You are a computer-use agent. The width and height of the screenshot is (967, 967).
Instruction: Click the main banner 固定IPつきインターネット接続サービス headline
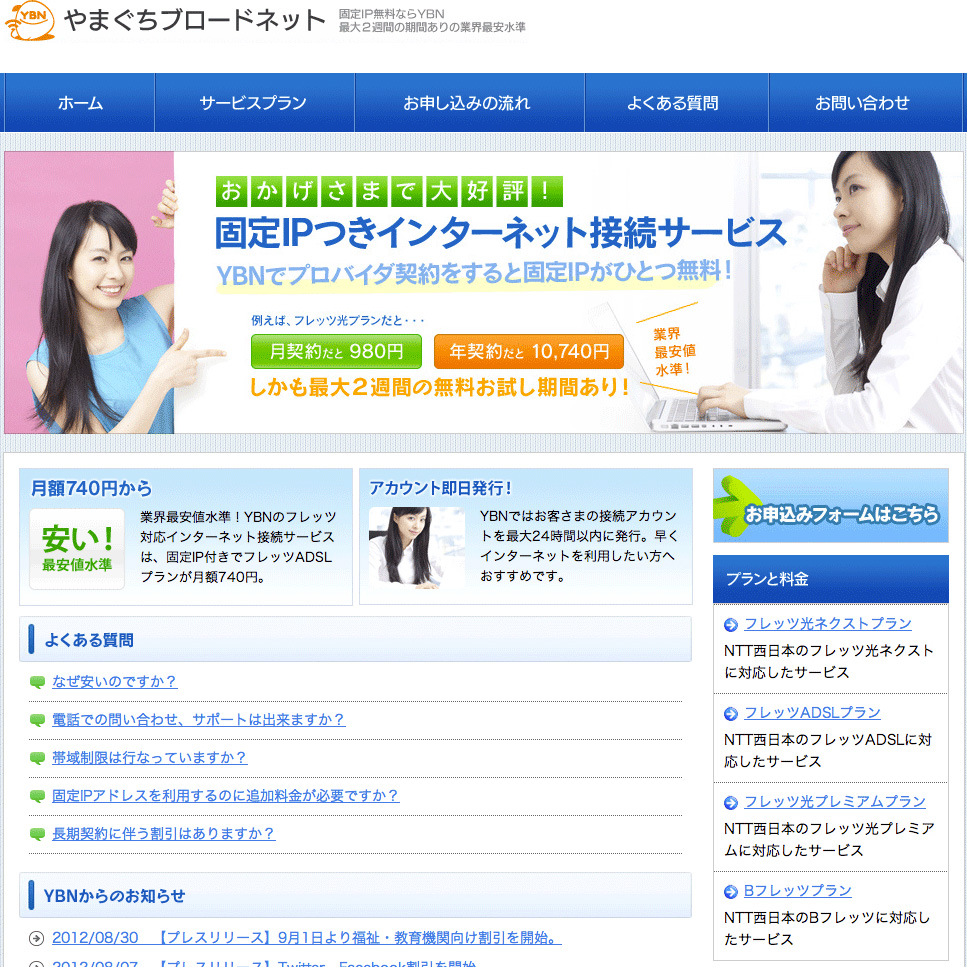pos(501,233)
